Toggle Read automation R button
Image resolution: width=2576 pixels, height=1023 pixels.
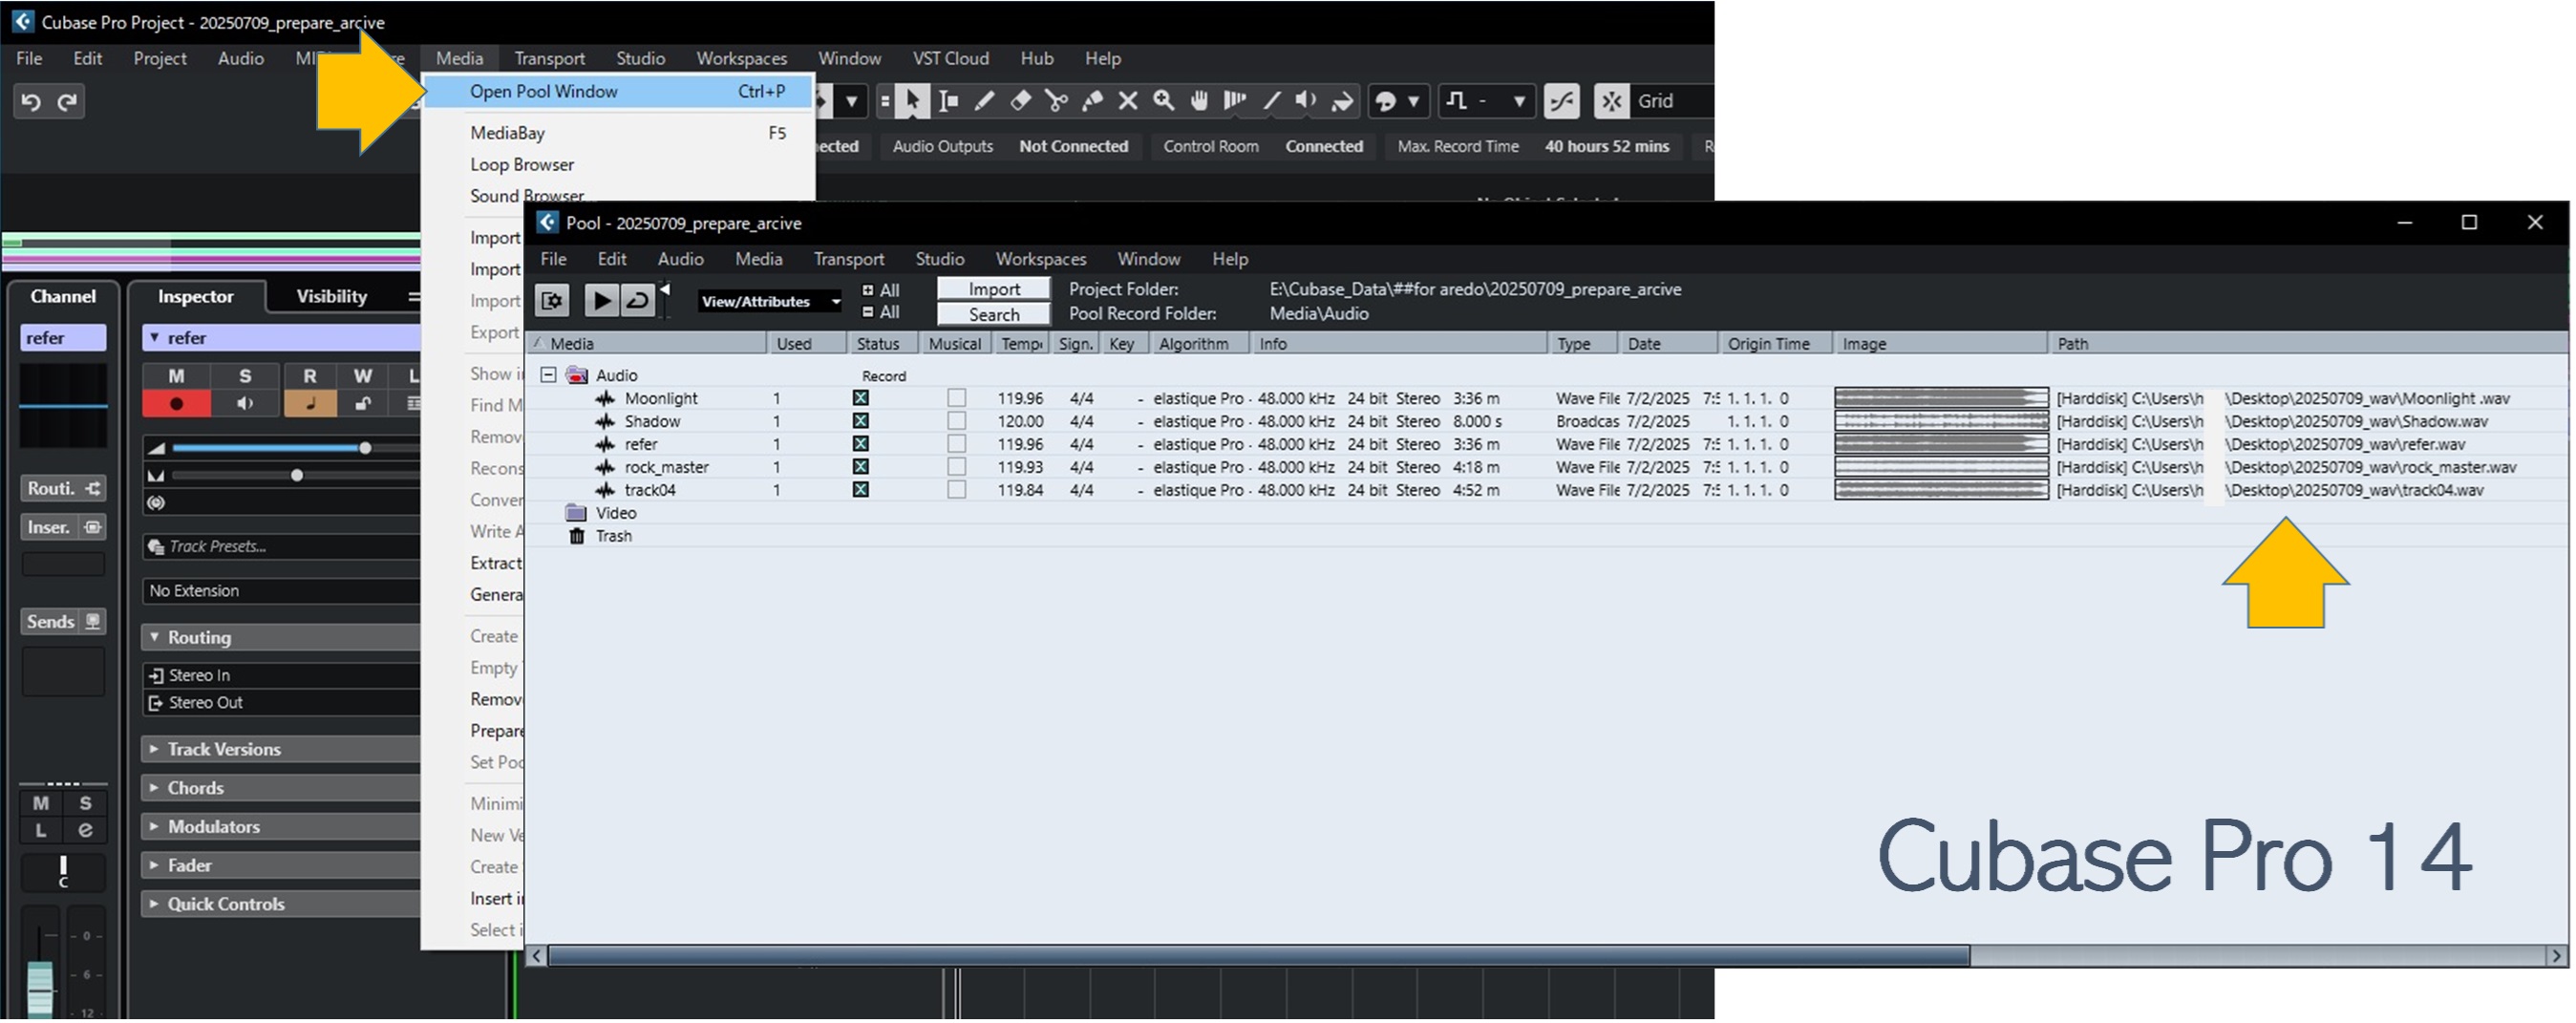pyautogui.click(x=310, y=376)
